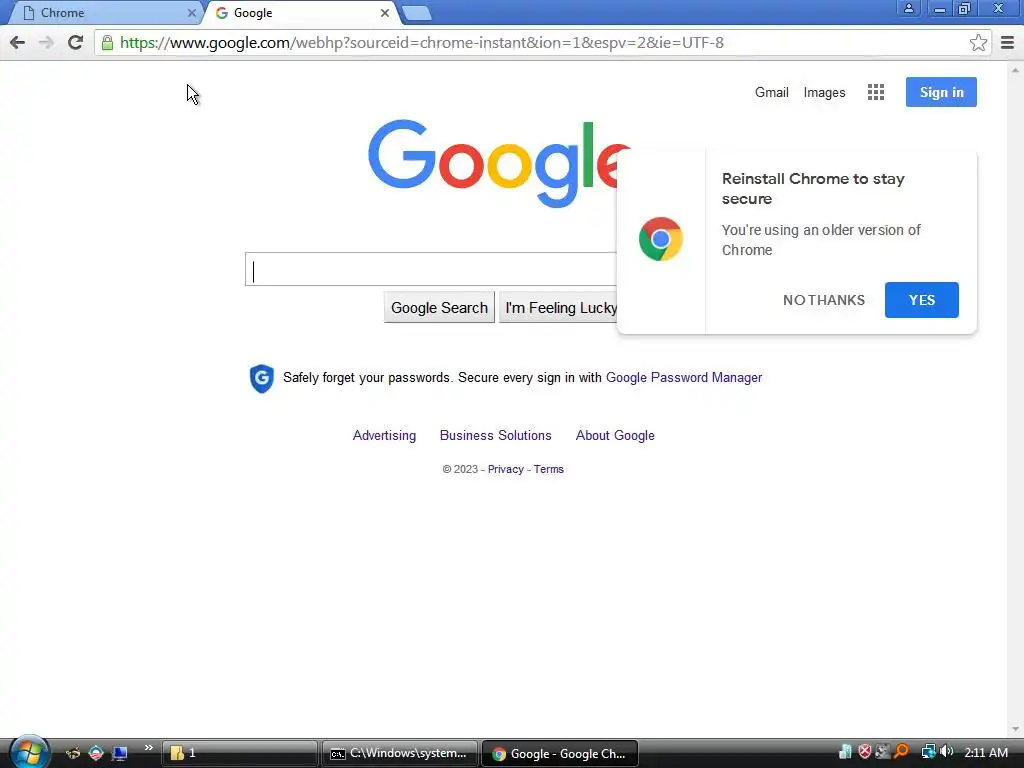Click the Sign in button
This screenshot has height=768, width=1024.
(941, 92)
